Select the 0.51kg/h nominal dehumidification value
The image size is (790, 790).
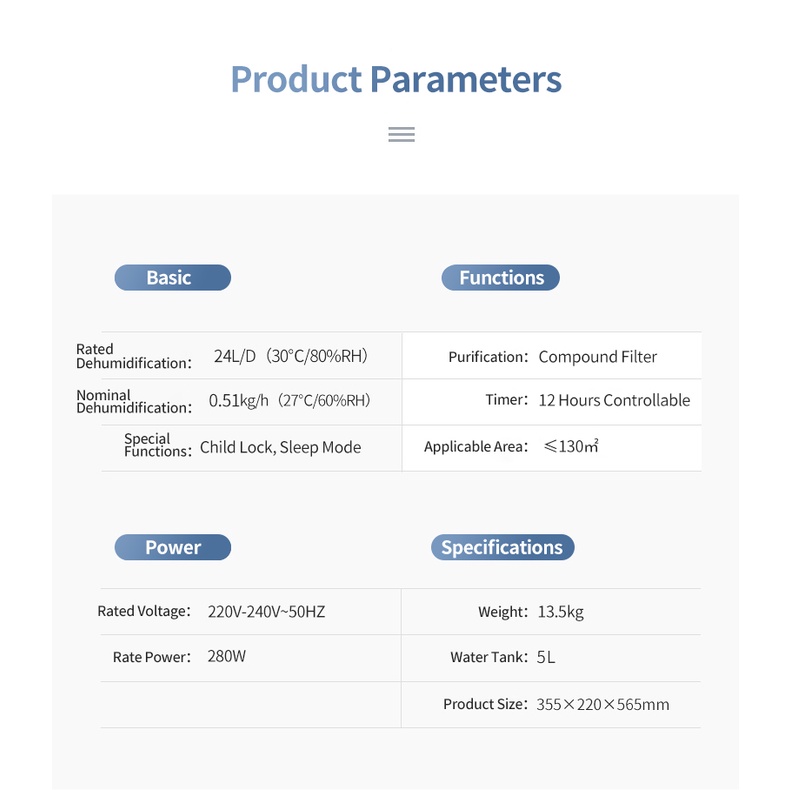(290, 401)
